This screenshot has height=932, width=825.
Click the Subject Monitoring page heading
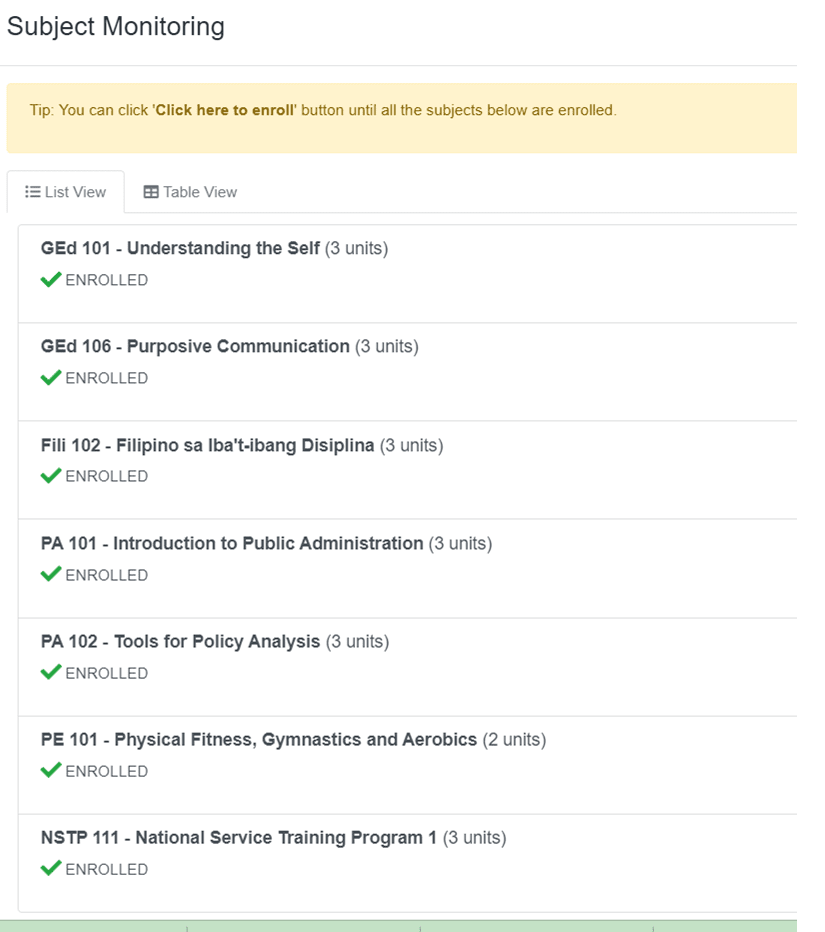[x=116, y=27]
